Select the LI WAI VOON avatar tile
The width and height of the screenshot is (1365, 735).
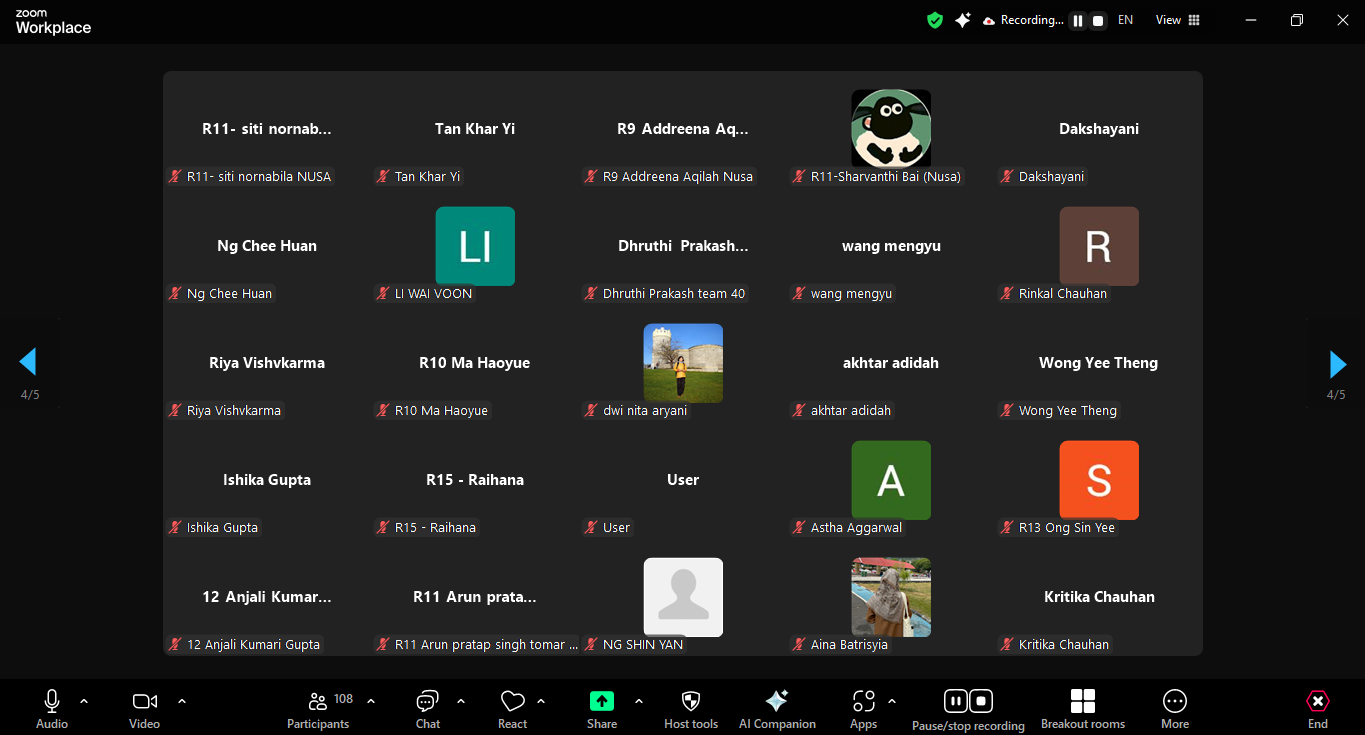[x=475, y=246]
